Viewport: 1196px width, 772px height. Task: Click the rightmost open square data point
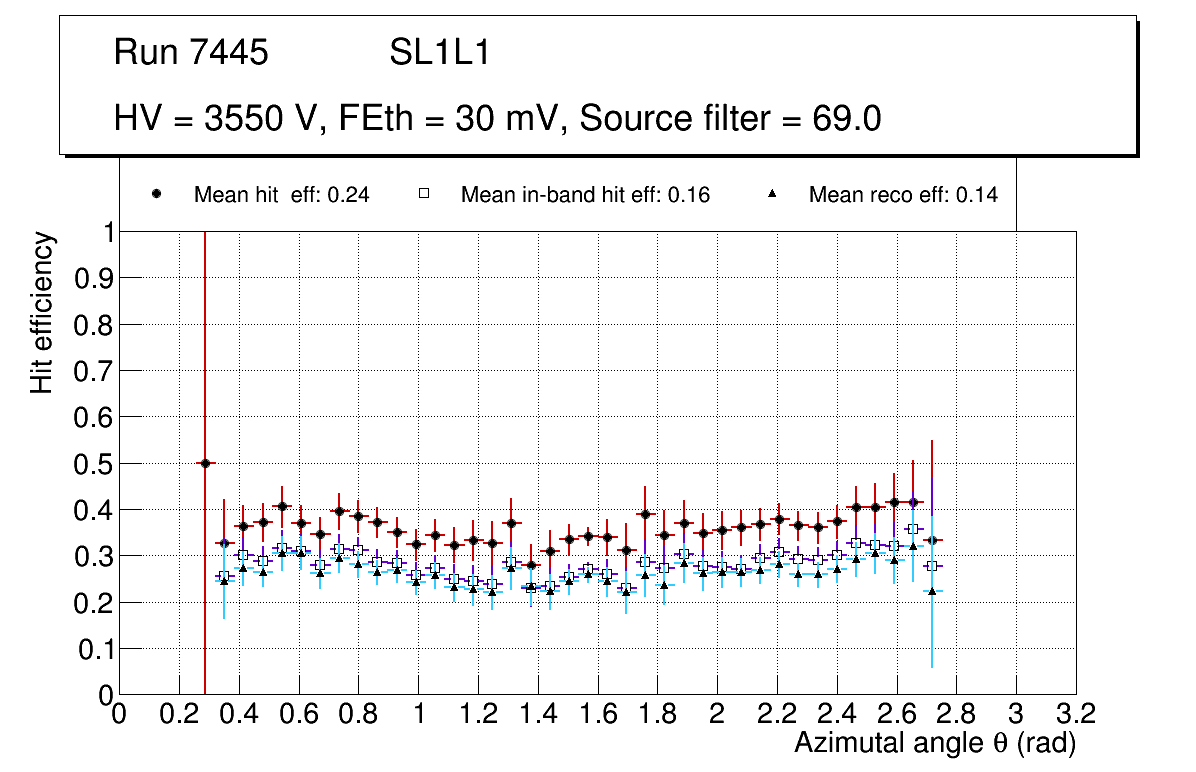[932, 566]
